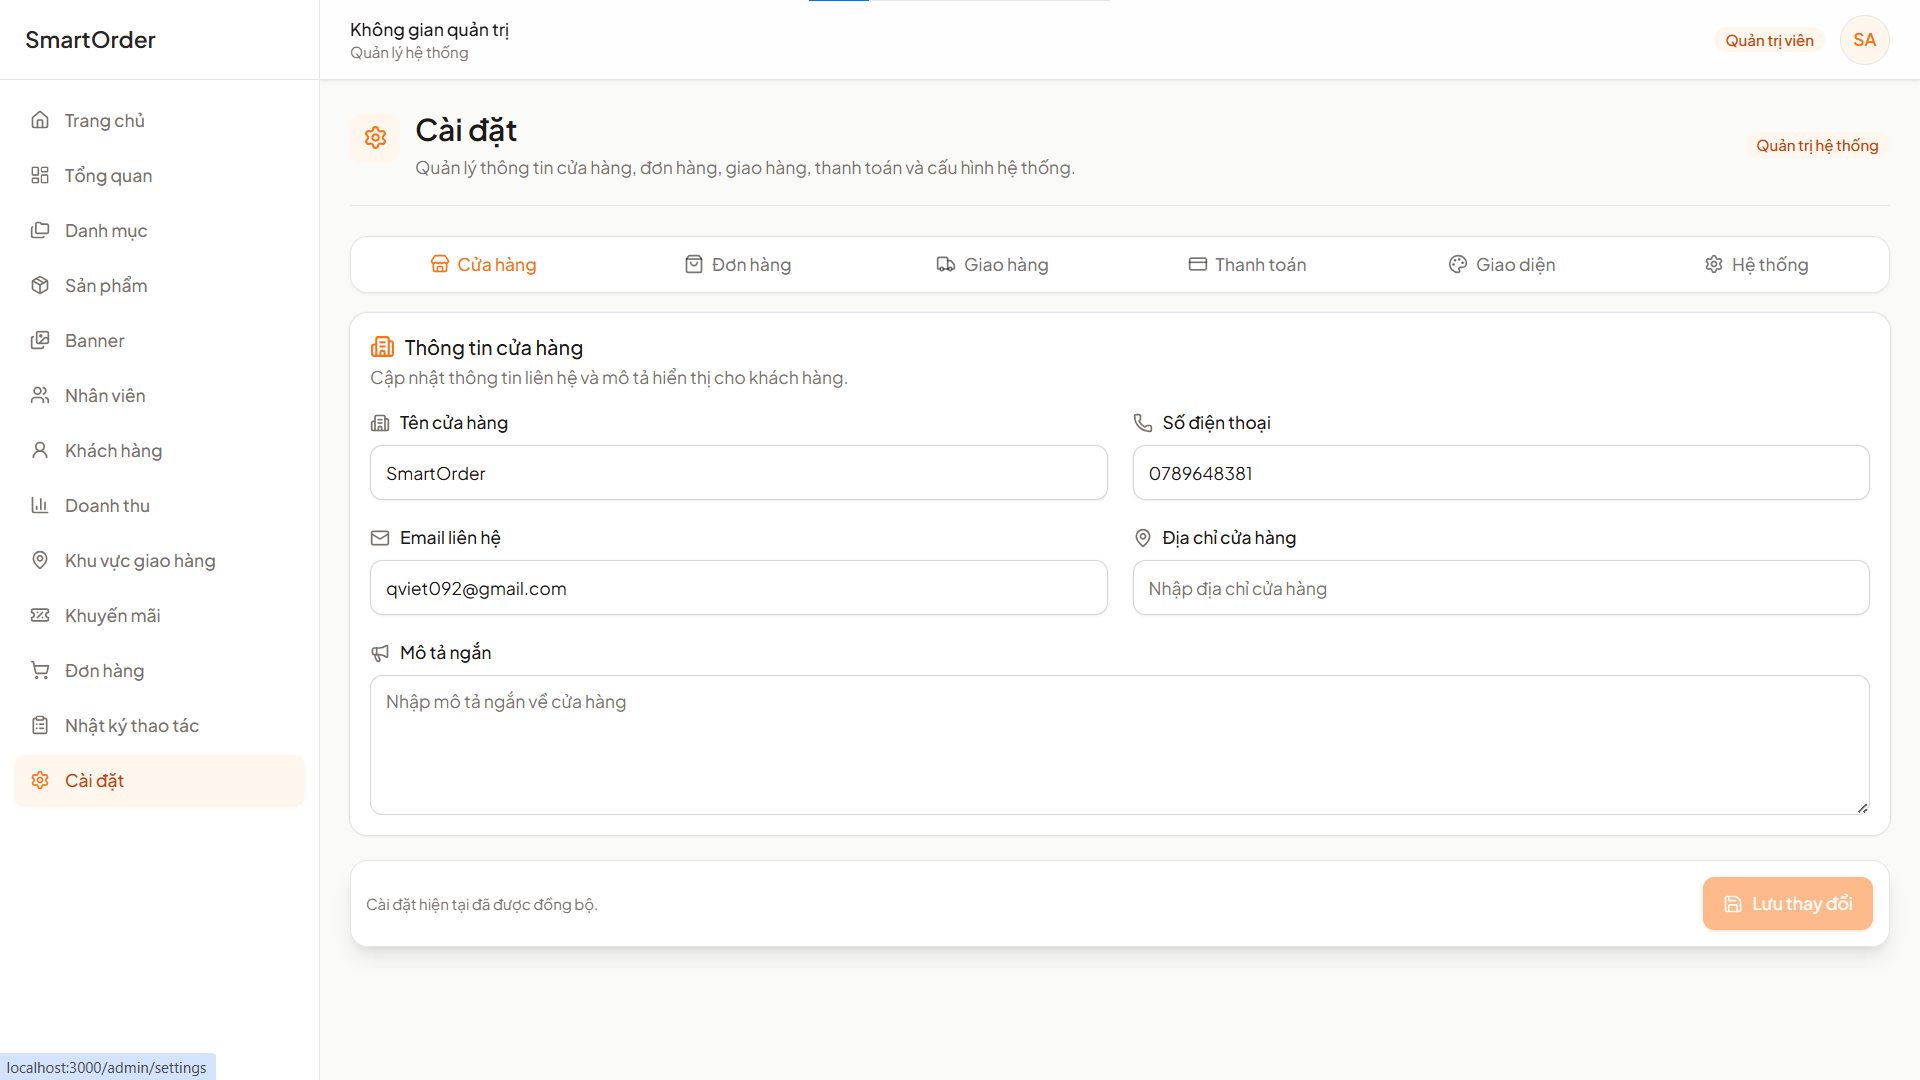Image resolution: width=1920 pixels, height=1080 pixels.
Task: Click the orange gear icon beside Cài đặt heading
Action: coord(375,137)
